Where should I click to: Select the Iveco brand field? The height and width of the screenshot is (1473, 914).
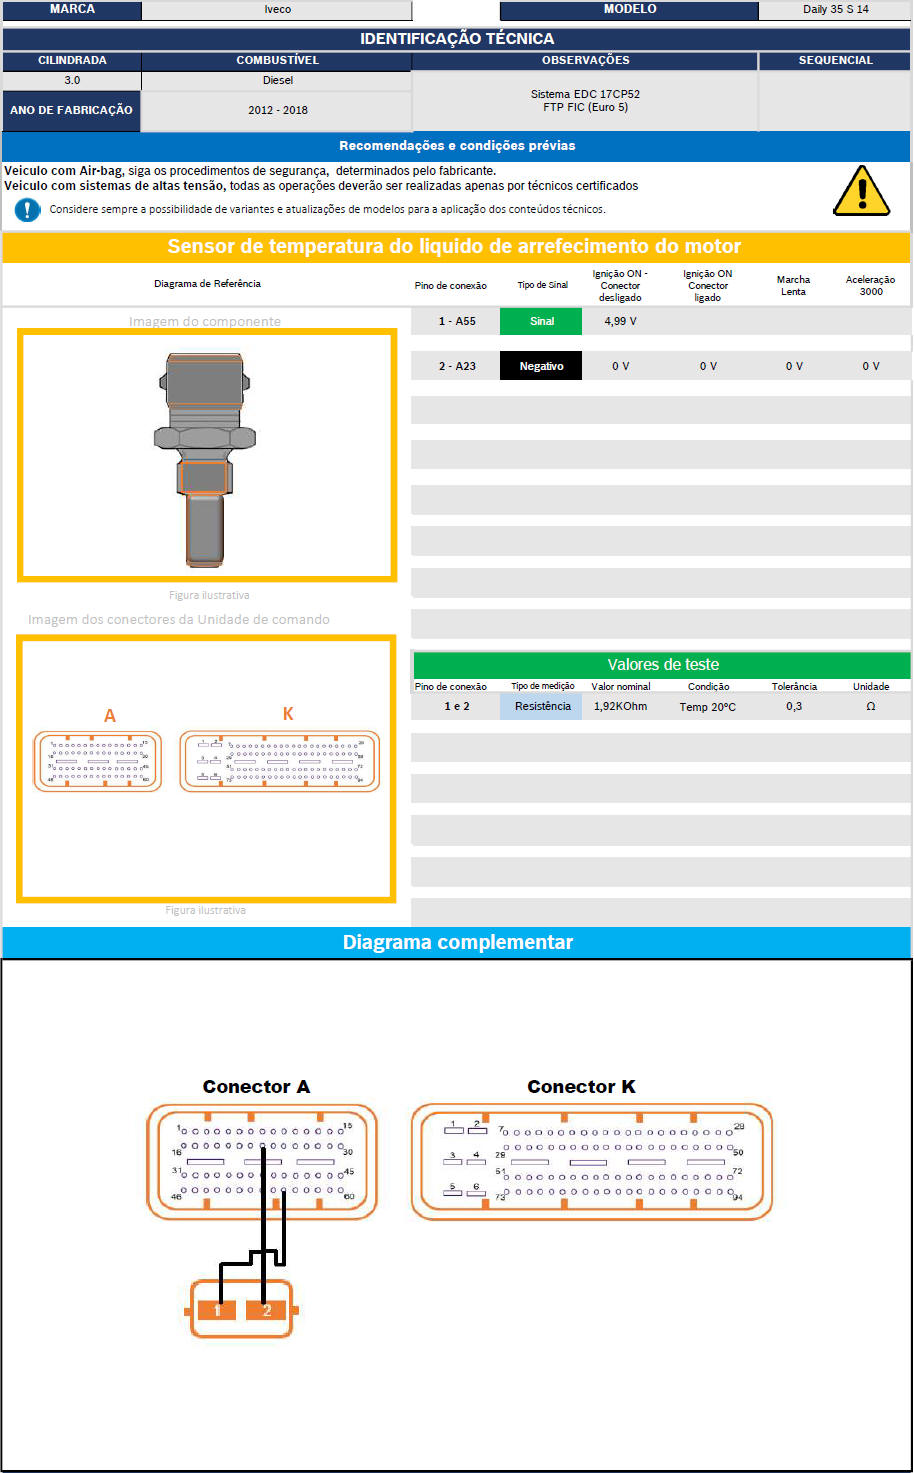[277, 10]
